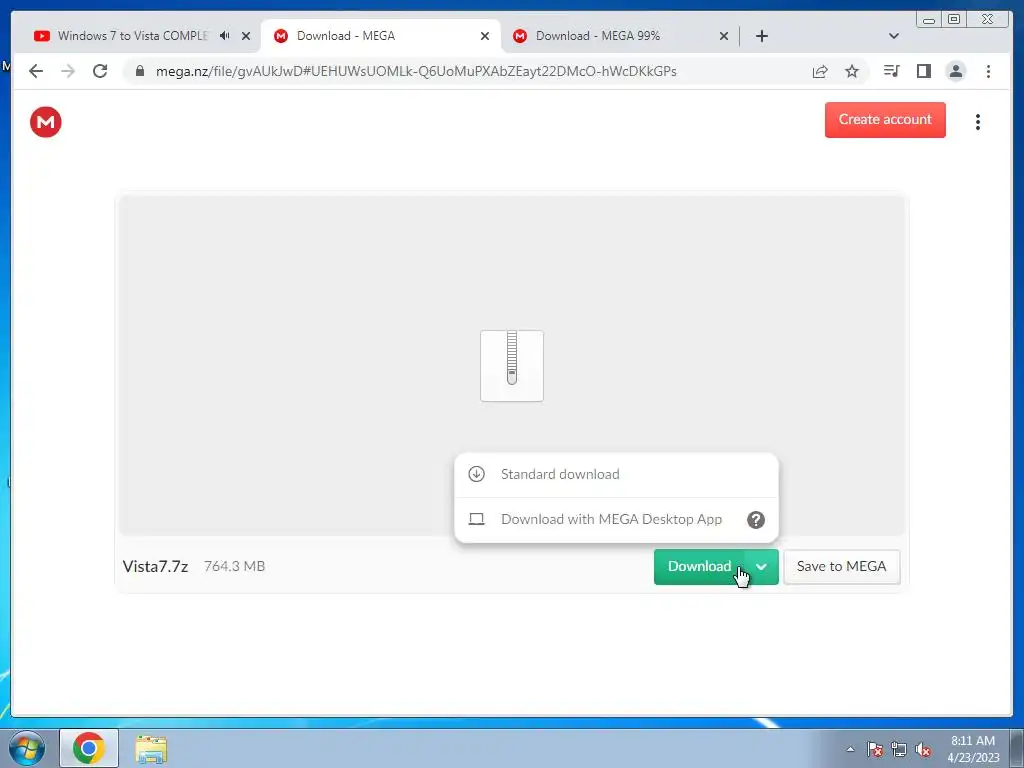
Task: Click the 764.3 MB file size text
Action: coord(234,567)
